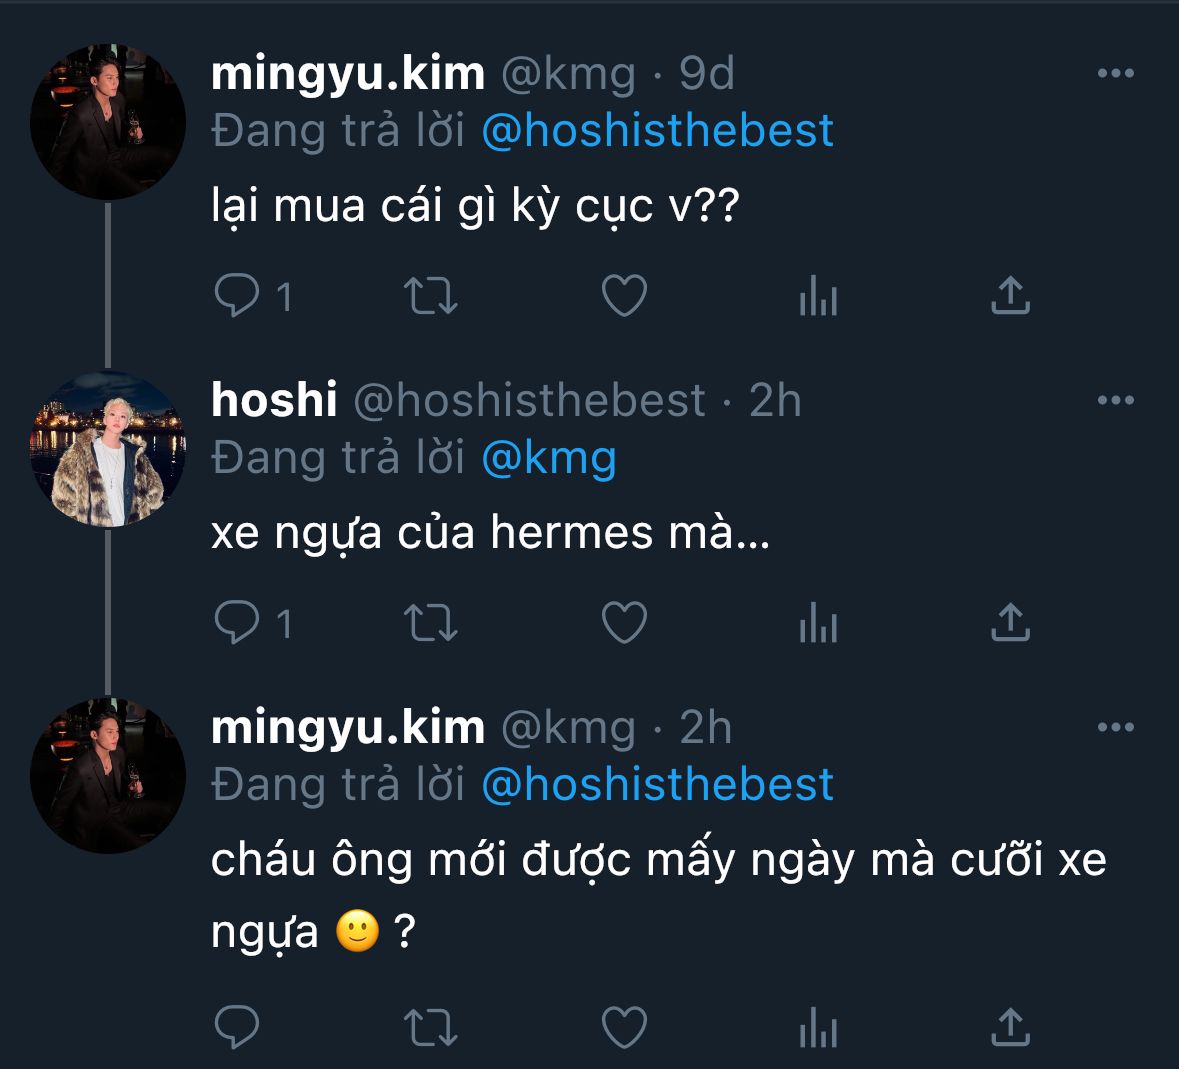
Task: Reply to mingyu.kim's first tweet
Action: pos(238,296)
